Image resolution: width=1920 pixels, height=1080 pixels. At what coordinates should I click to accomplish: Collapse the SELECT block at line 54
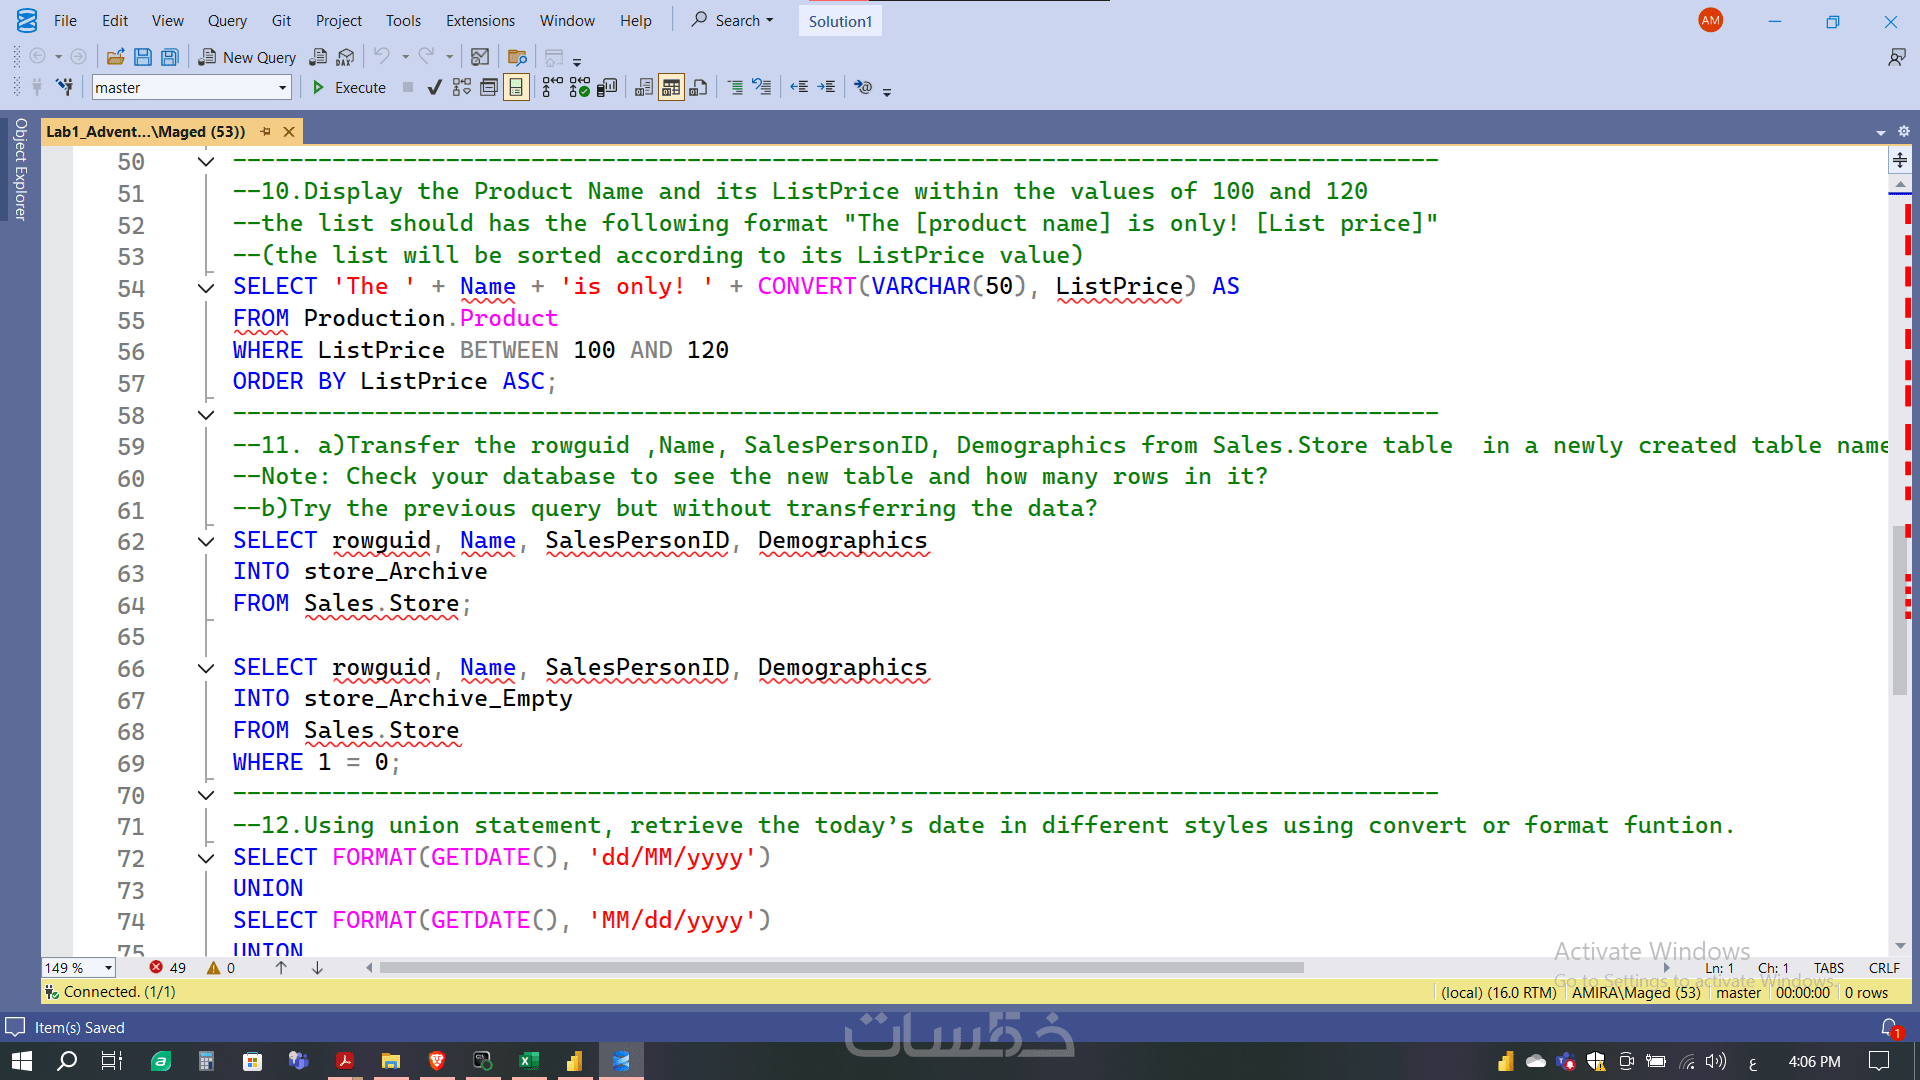pos(206,288)
